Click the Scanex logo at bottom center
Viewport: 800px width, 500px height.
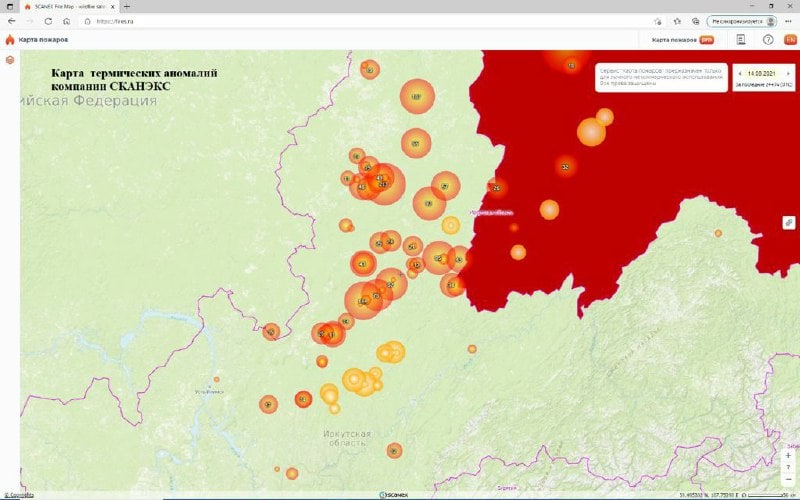(x=394, y=495)
